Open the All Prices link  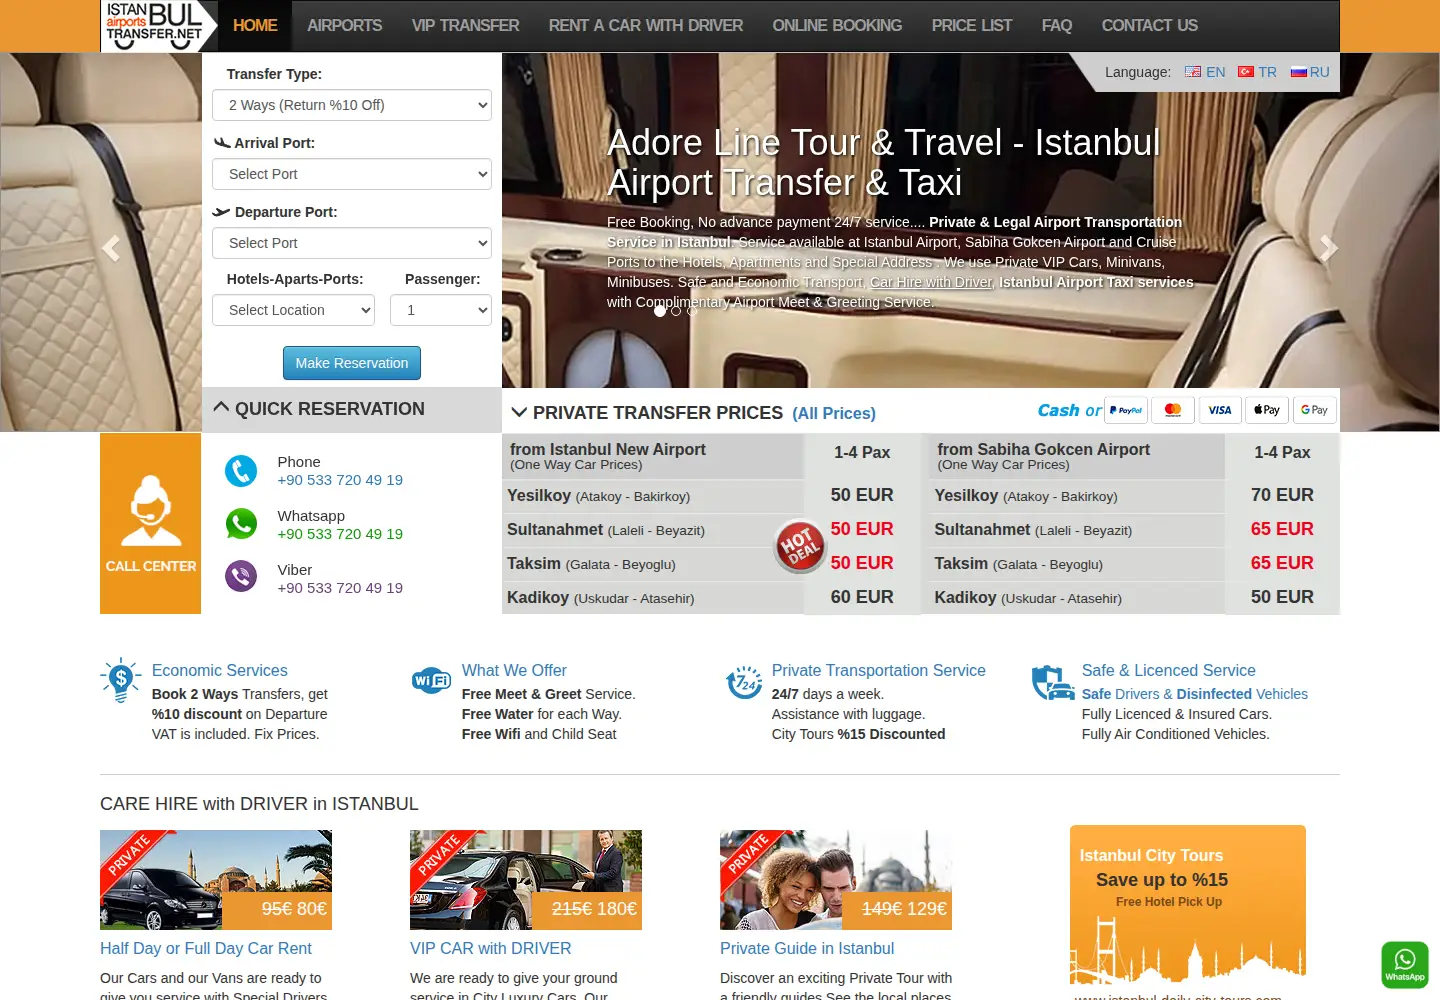(x=834, y=413)
